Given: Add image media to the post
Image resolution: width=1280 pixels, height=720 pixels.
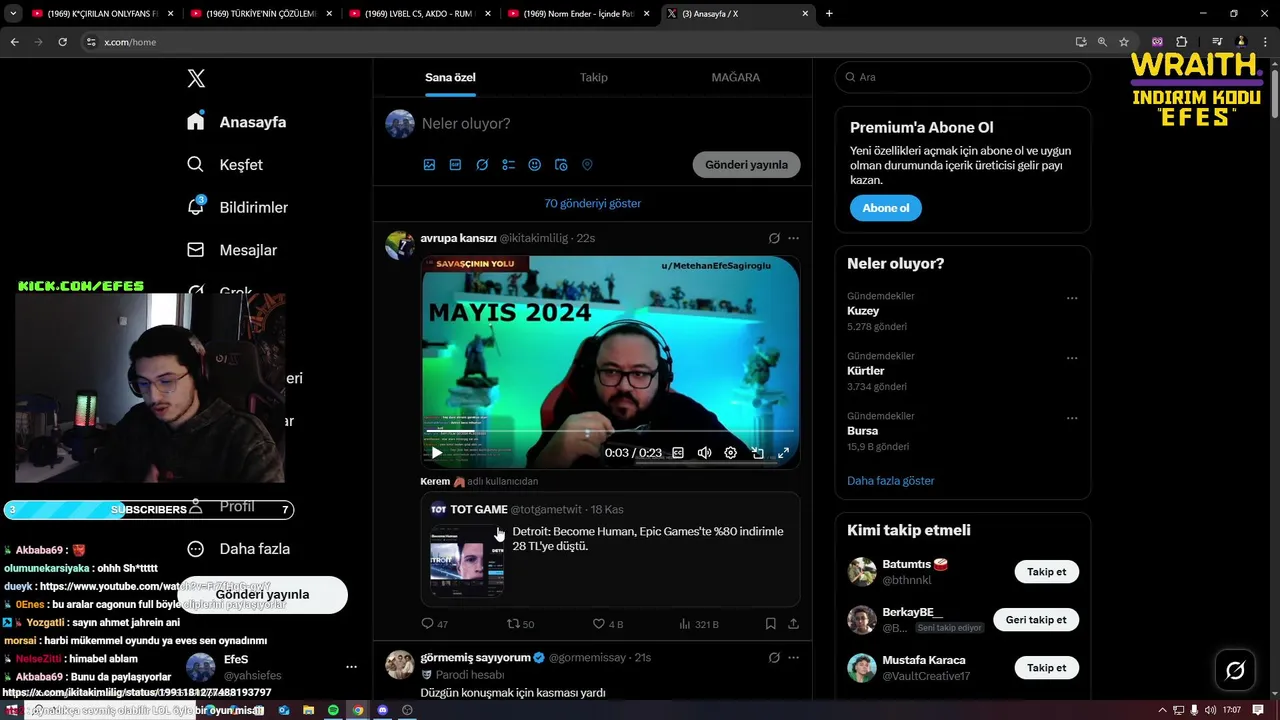Looking at the screenshot, I should tap(429, 165).
